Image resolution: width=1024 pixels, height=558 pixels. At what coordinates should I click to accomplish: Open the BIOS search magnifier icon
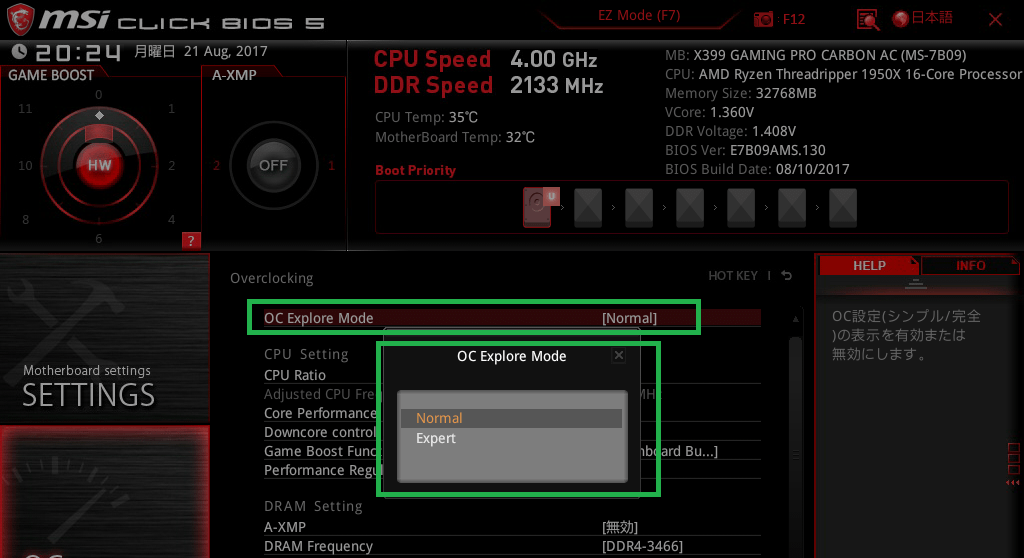click(867, 20)
